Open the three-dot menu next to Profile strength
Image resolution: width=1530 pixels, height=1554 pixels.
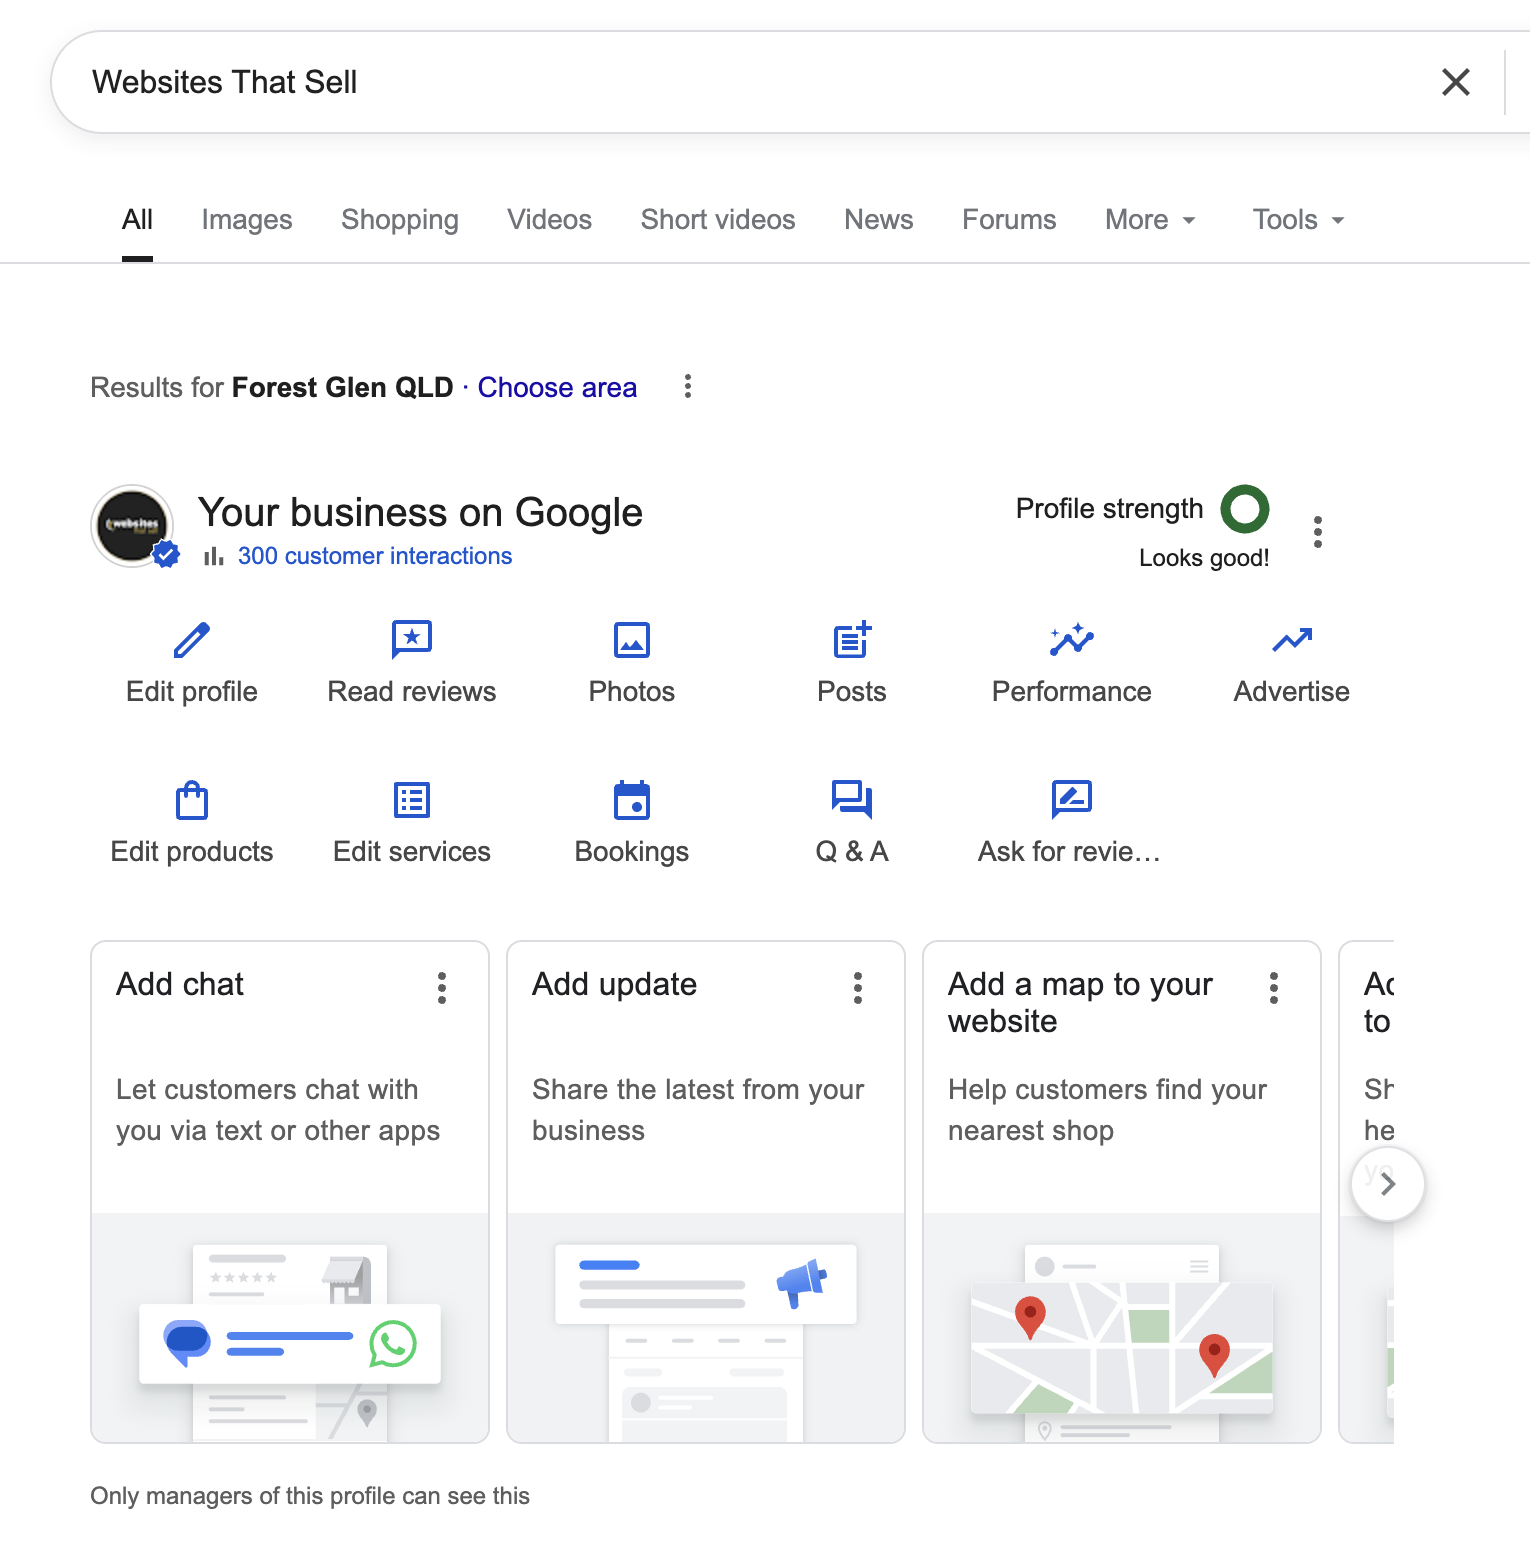[x=1318, y=532]
